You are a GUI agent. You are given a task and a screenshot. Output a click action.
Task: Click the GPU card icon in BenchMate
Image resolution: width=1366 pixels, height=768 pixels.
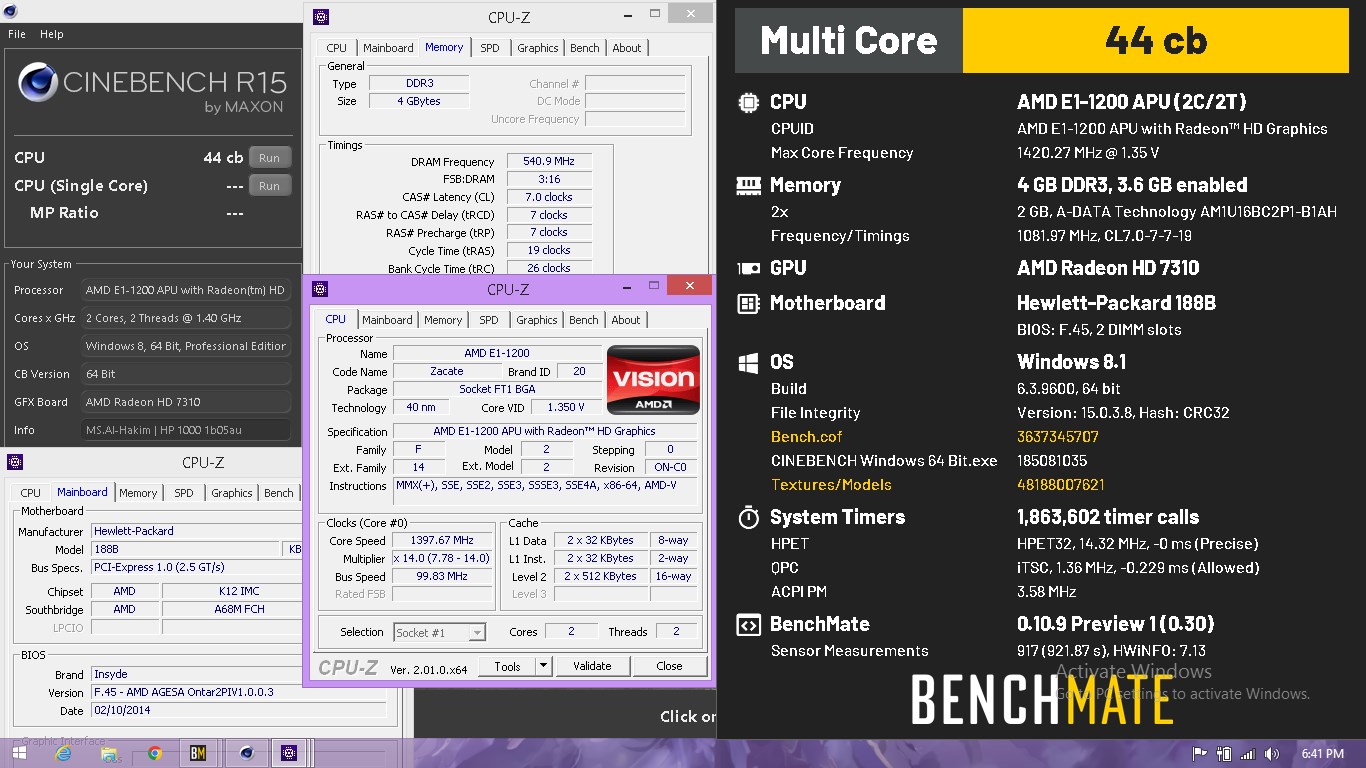[x=747, y=268]
